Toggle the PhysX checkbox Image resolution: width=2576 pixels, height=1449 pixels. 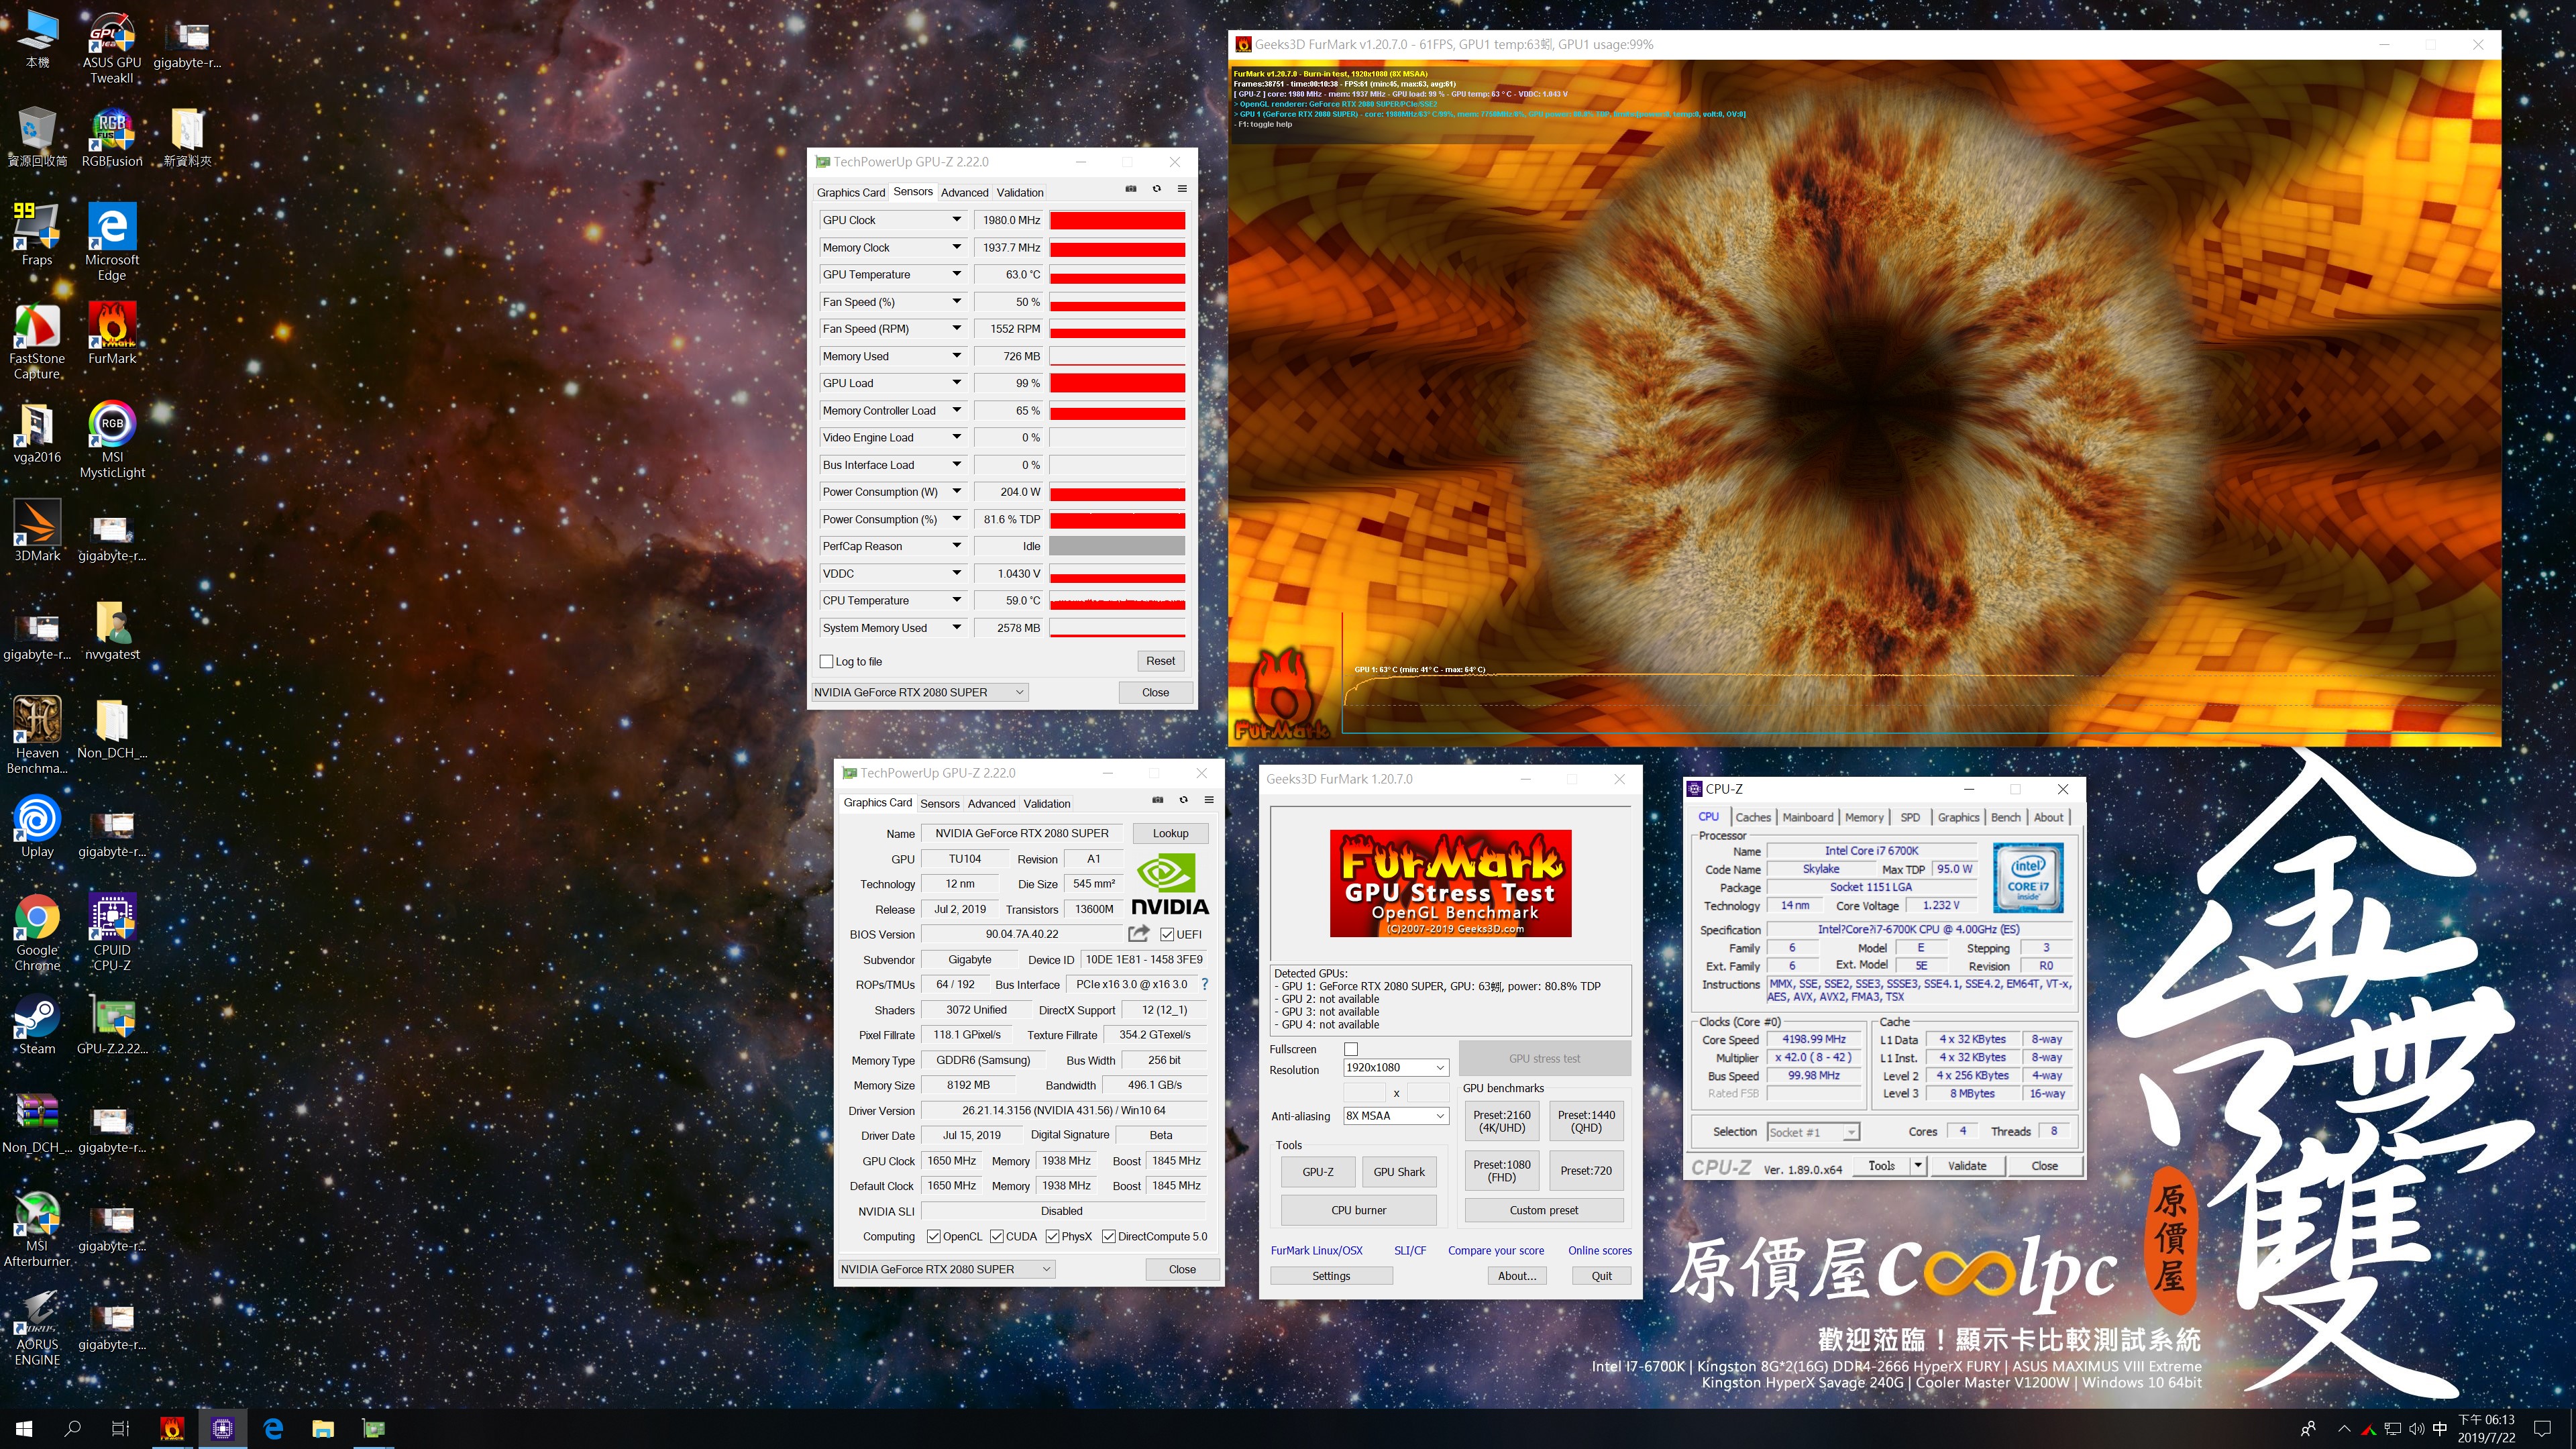click(x=1052, y=1236)
